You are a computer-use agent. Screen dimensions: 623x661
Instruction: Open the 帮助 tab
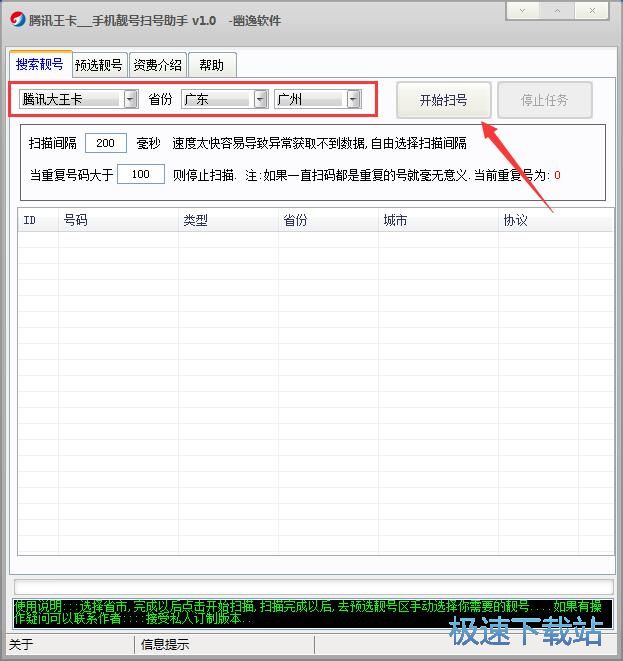(x=211, y=65)
